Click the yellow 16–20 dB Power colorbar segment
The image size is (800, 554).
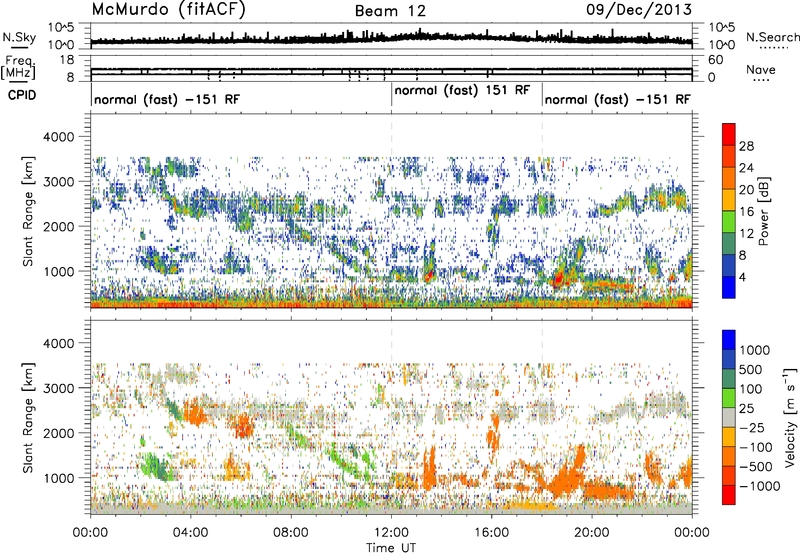coord(729,200)
